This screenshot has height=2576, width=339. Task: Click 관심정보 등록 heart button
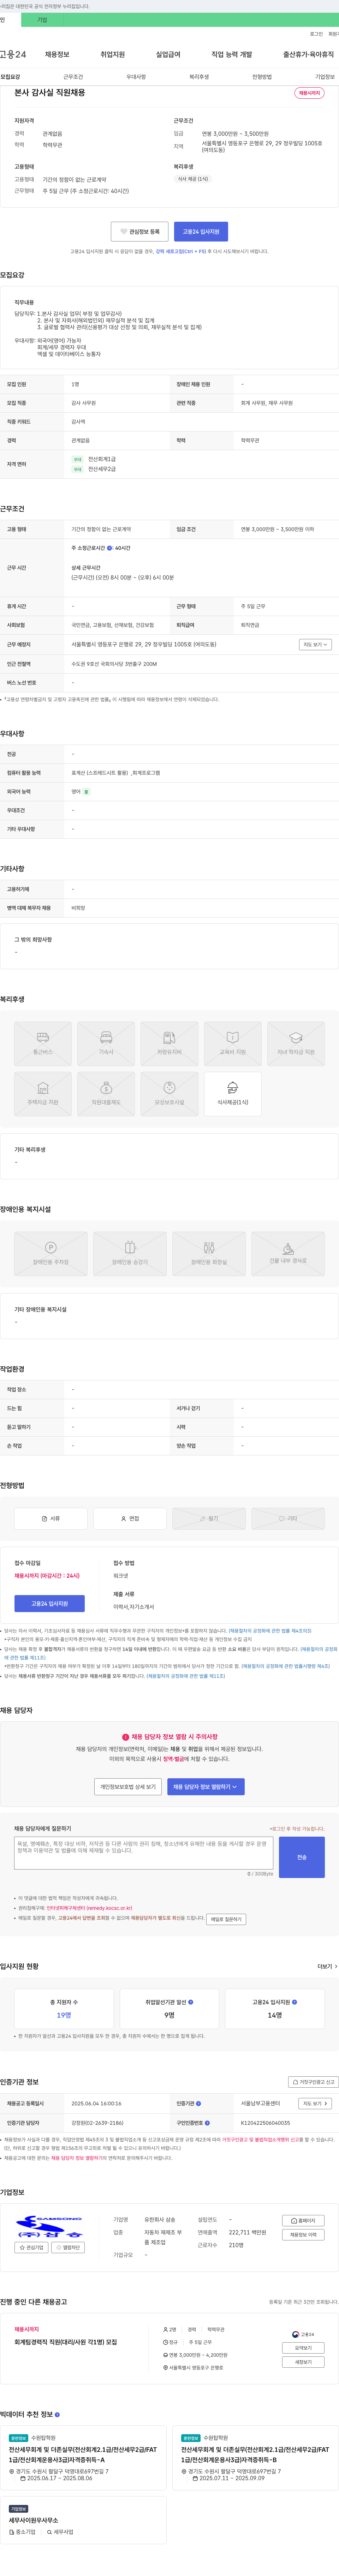point(139,231)
